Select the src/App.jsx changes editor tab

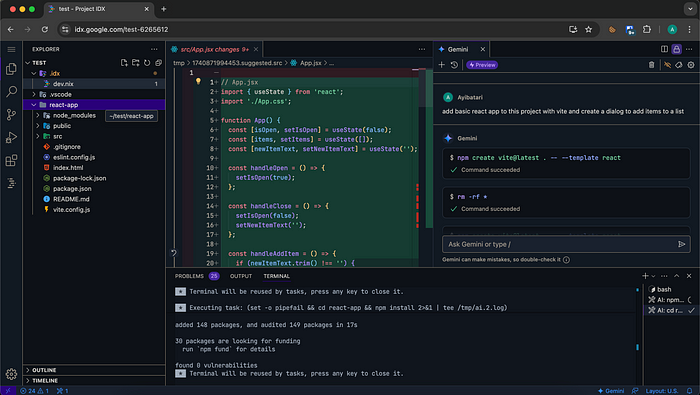(x=214, y=49)
